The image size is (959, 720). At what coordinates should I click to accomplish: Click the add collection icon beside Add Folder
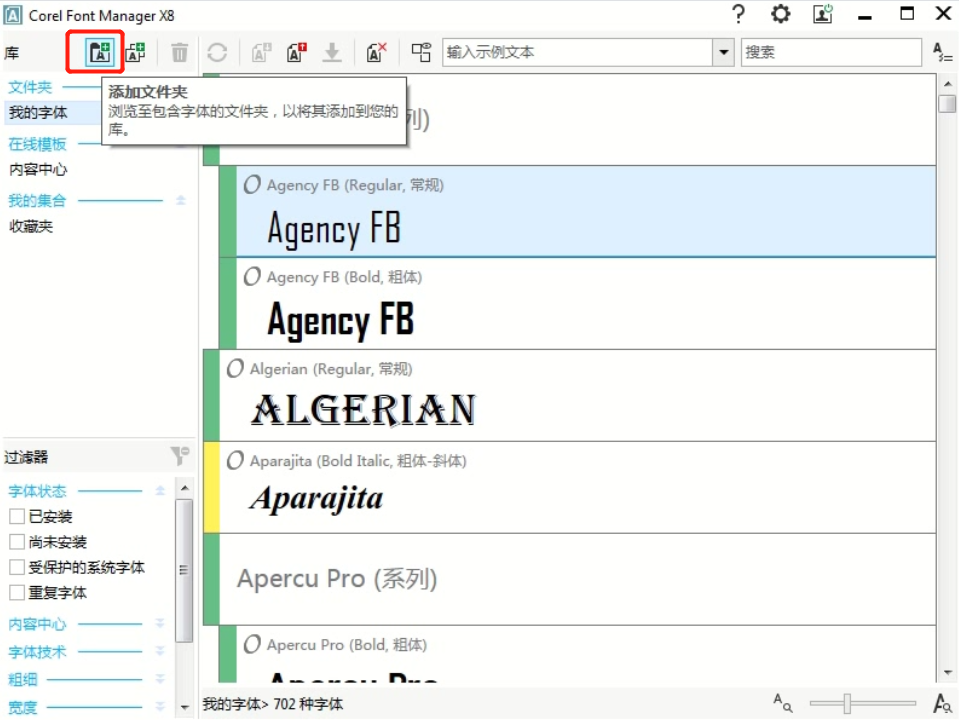[135, 53]
